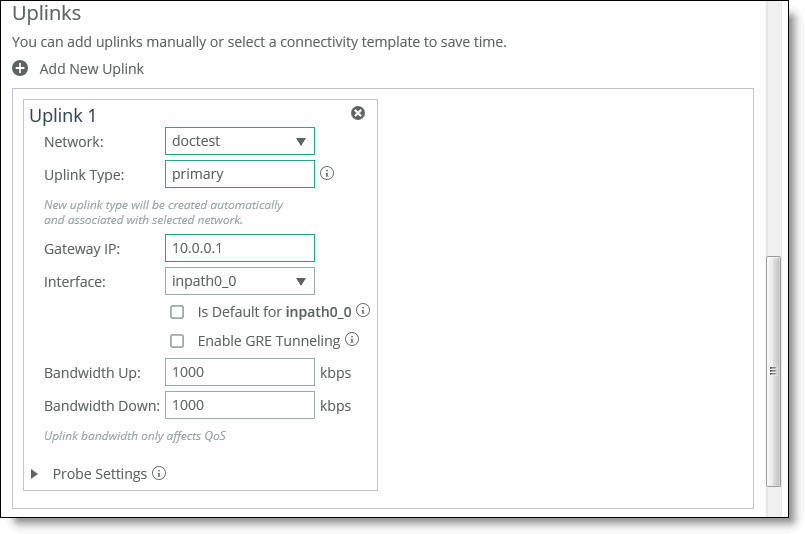
Task: Click info icon next to Is Default
Action: click(x=364, y=310)
